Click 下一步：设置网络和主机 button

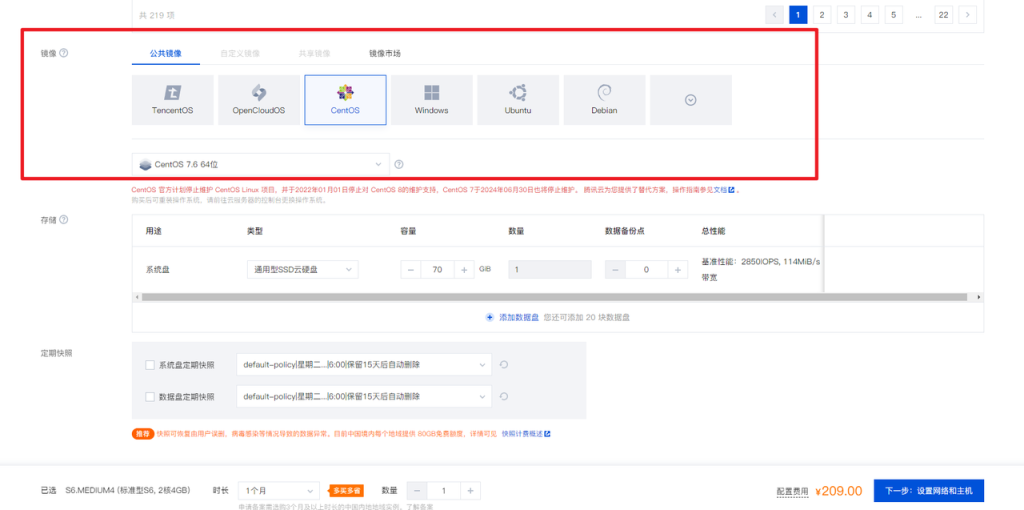tap(929, 490)
